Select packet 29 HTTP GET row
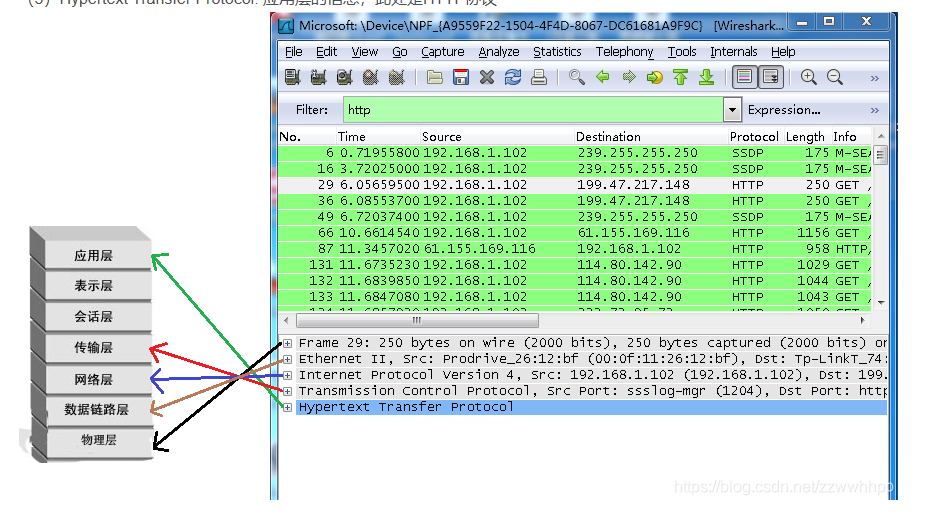The height and width of the screenshot is (523, 927). (x=575, y=185)
